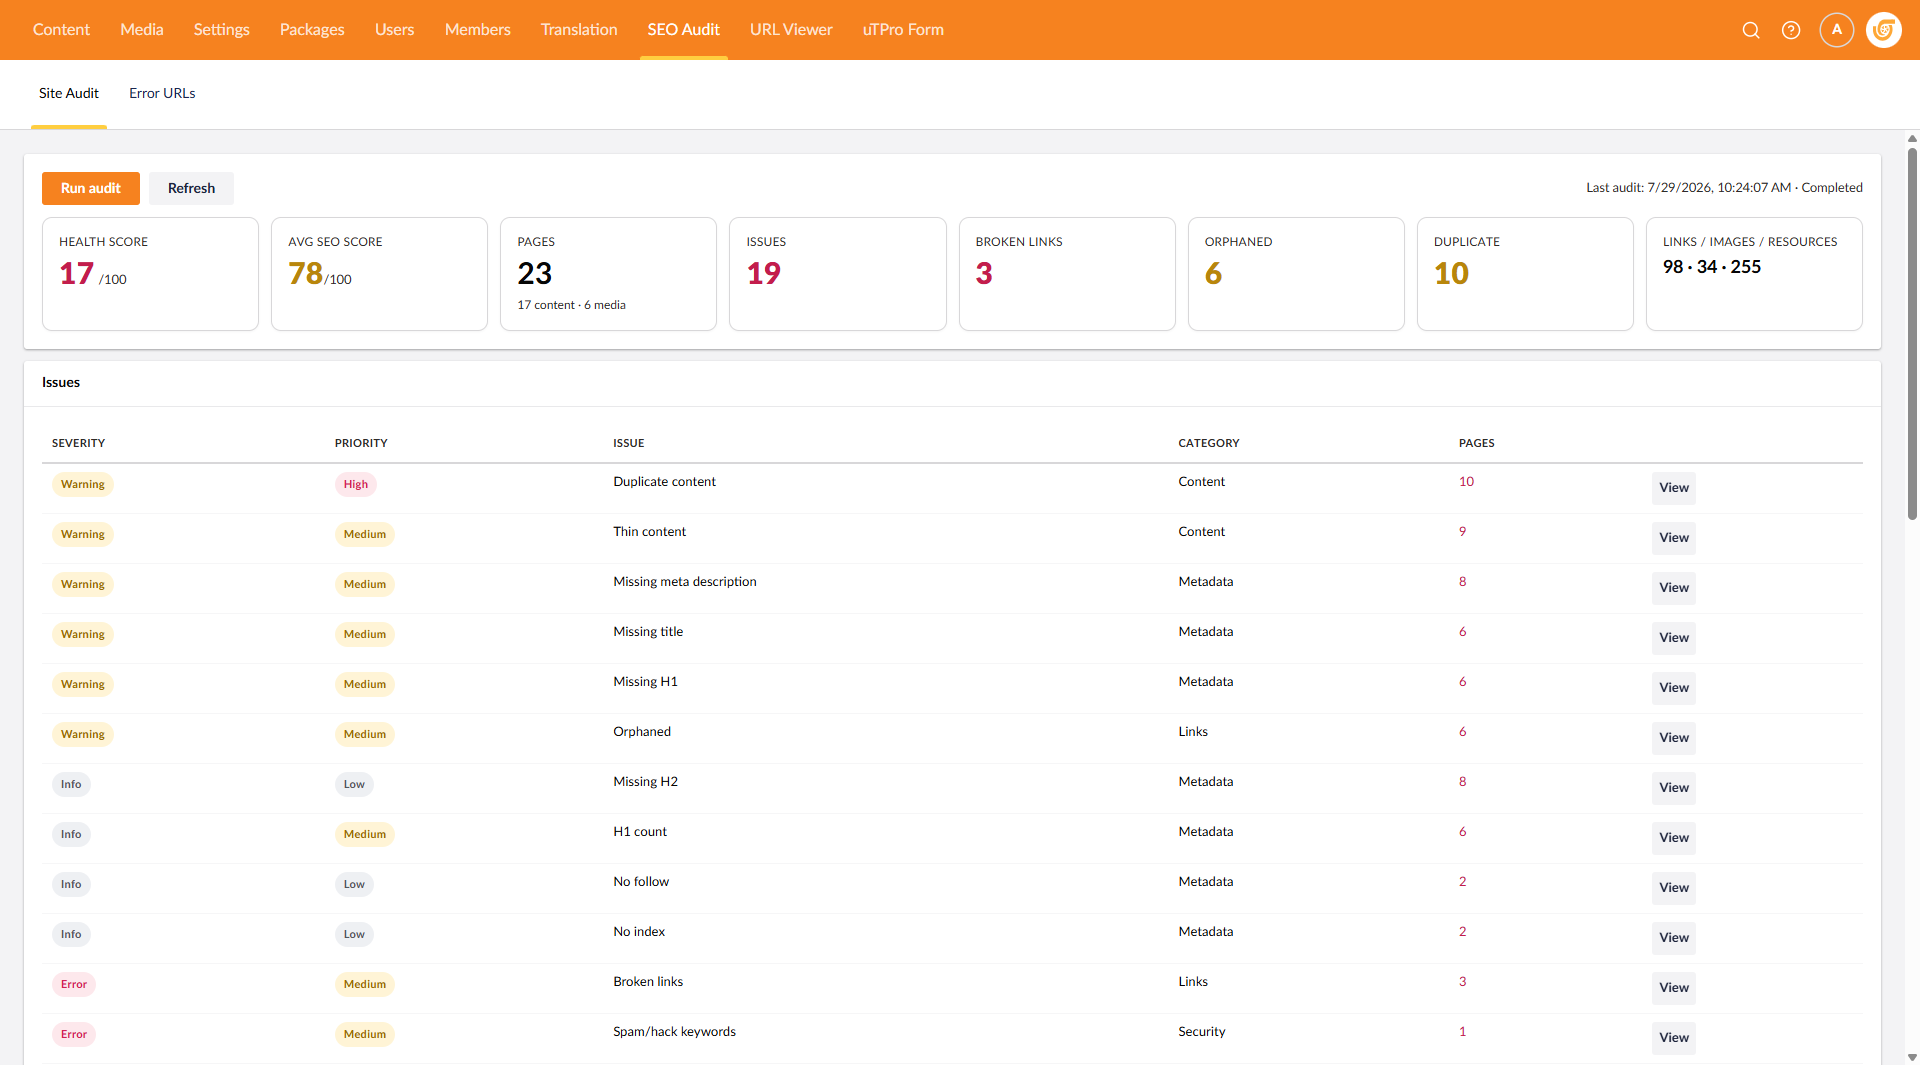The width and height of the screenshot is (1920, 1065).
Task: Open the Users section
Action: (394, 30)
